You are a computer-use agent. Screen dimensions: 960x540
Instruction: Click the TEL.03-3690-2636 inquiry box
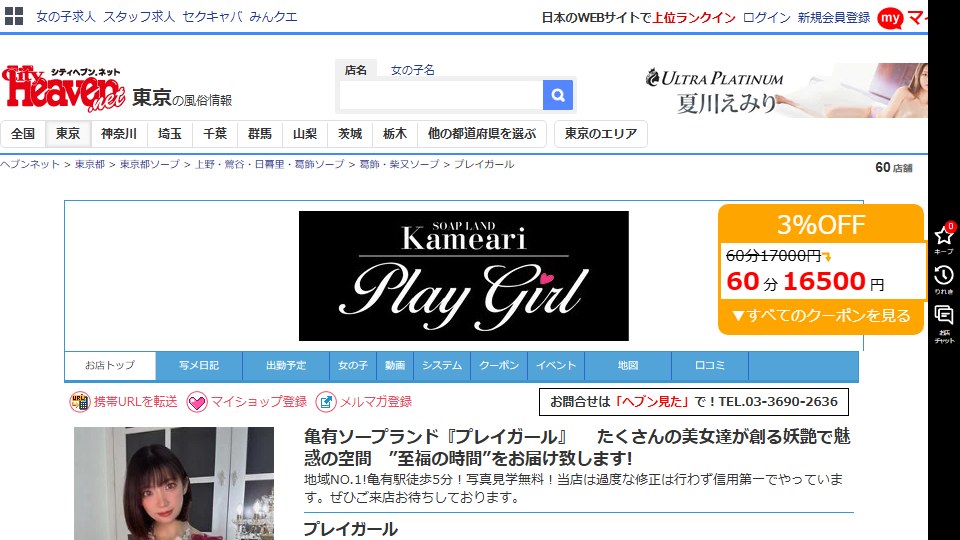click(x=694, y=402)
